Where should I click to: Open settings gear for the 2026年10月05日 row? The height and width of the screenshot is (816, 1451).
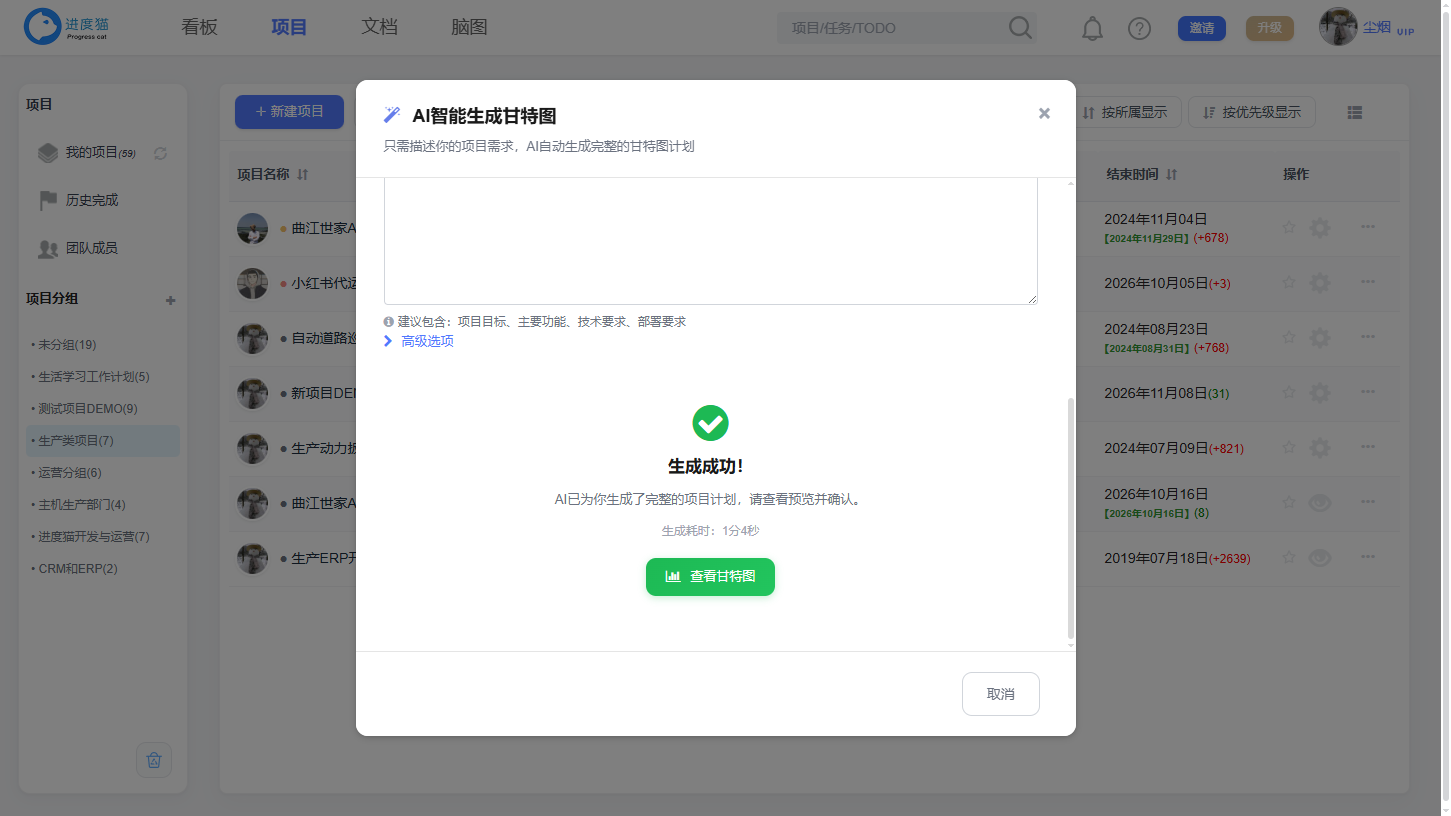pos(1320,283)
